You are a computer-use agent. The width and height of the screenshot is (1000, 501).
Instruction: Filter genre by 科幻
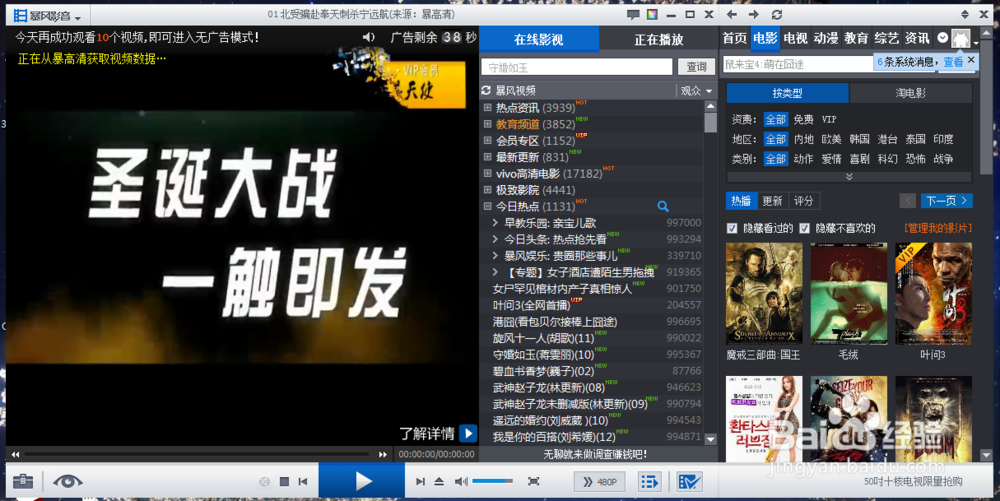tap(887, 159)
